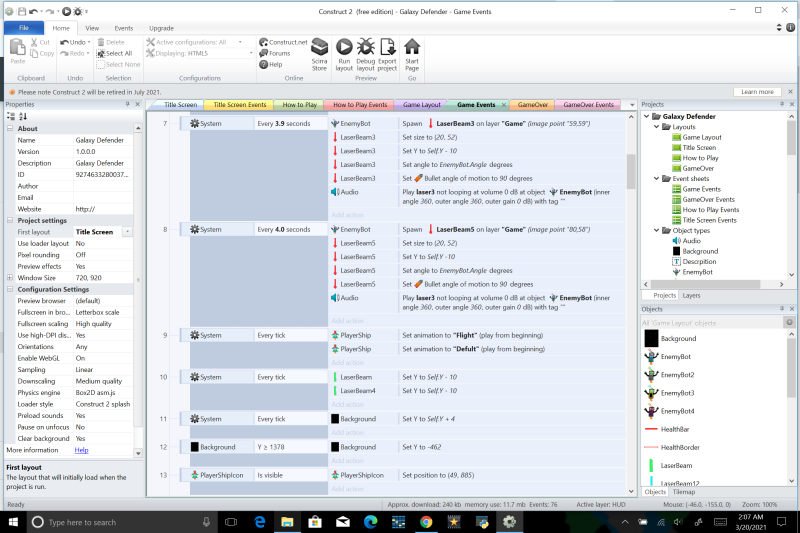Click the quick access run icon
This screenshot has height=533, width=800.
66,11
